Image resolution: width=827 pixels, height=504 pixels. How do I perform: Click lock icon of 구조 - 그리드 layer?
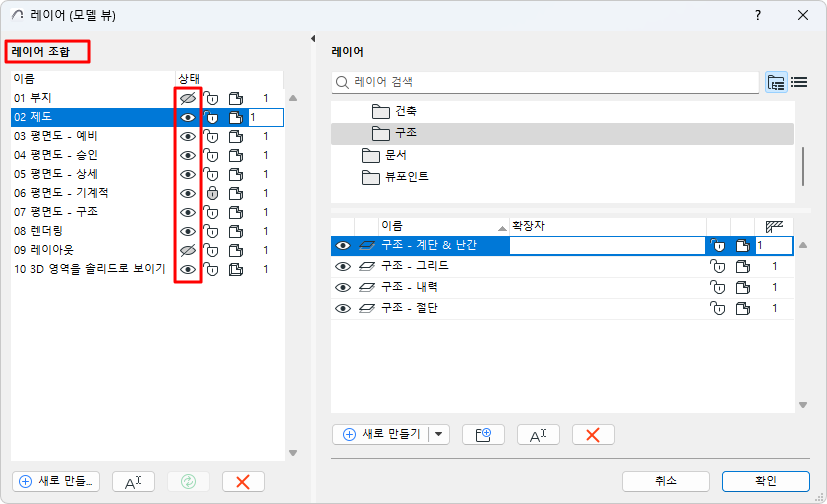pyautogui.click(x=717, y=266)
